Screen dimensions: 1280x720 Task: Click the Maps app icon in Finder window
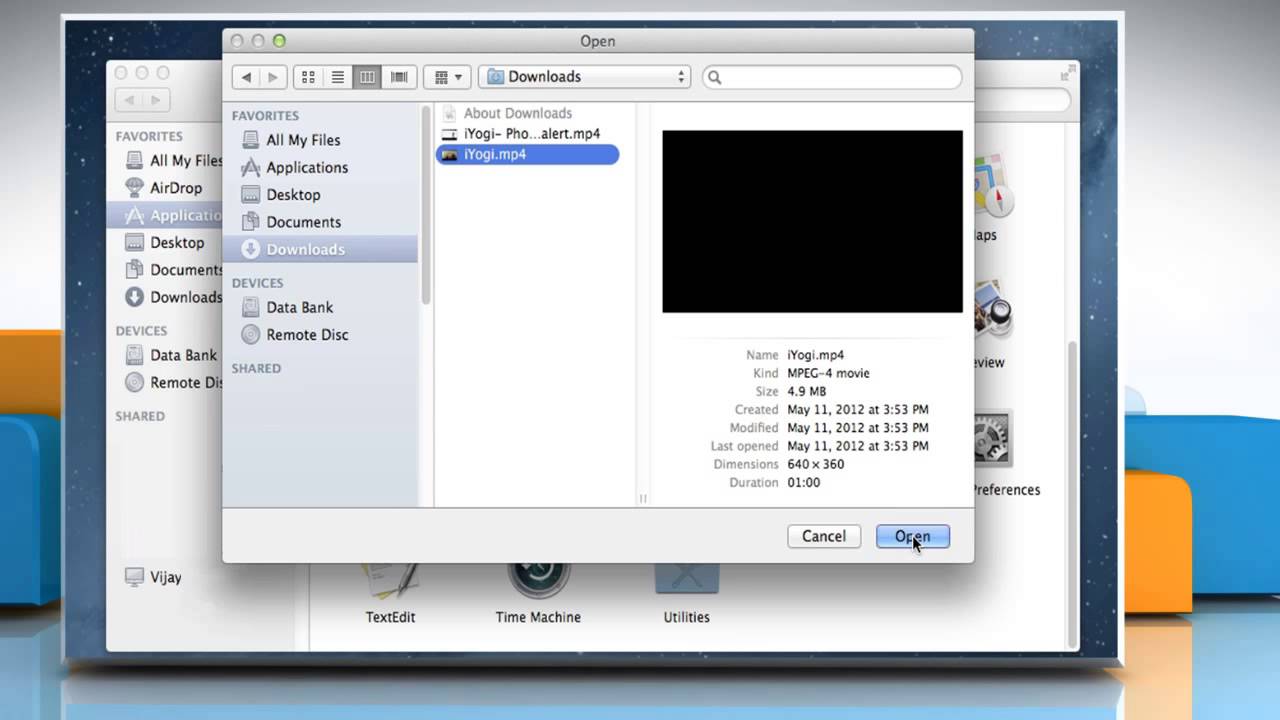tap(994, 186)
